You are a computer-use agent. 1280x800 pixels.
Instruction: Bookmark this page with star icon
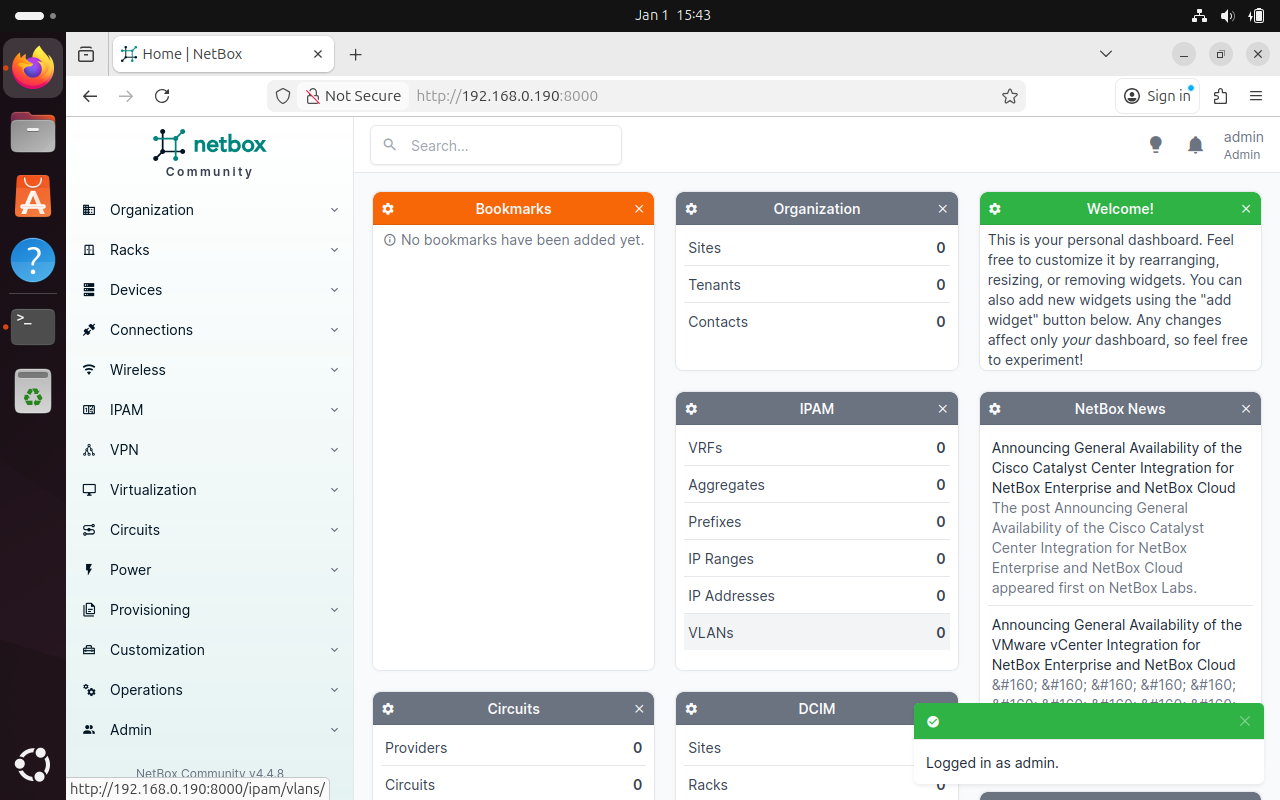[x=1010, y=96]
